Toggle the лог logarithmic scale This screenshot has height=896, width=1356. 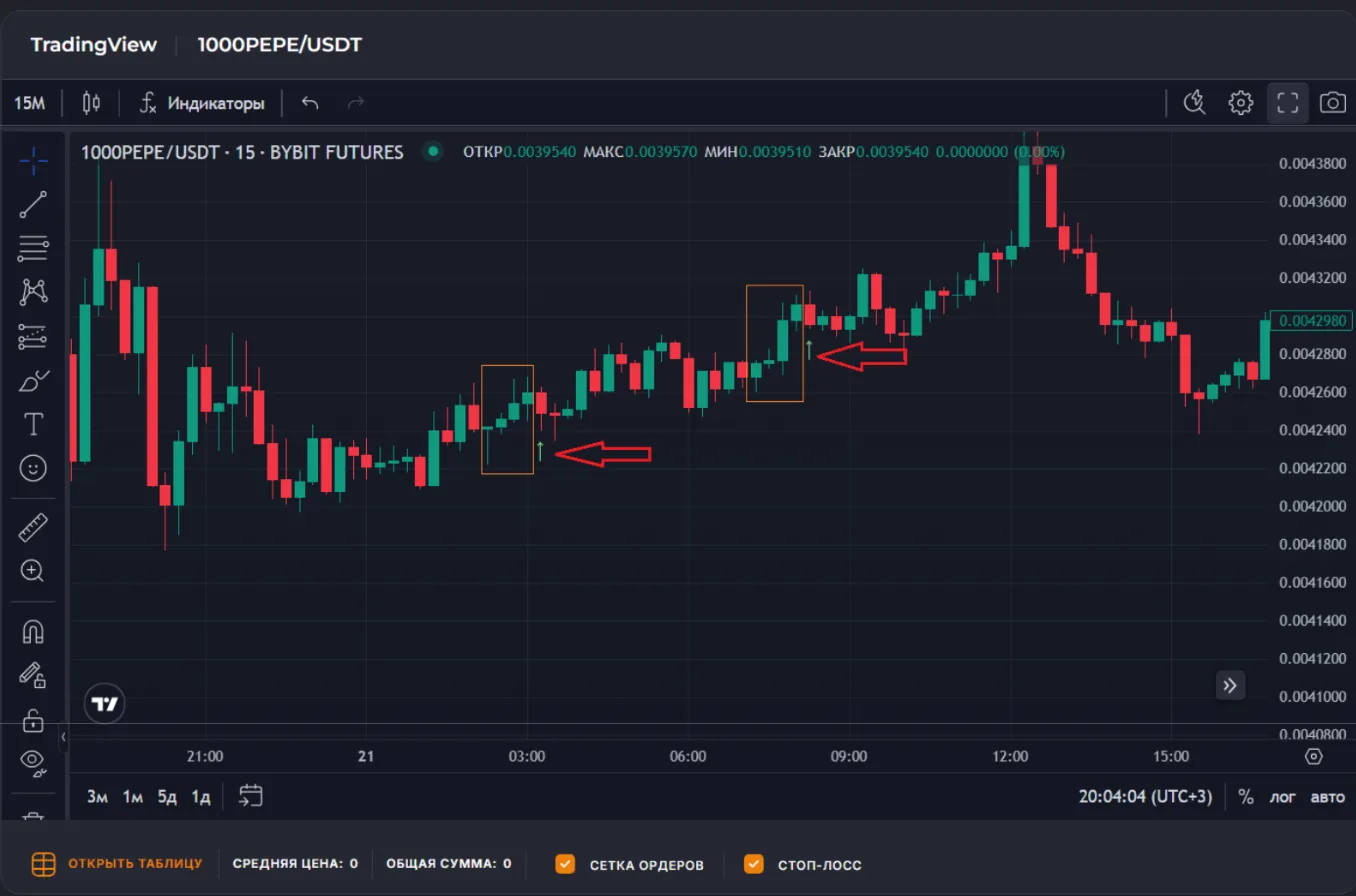coord(1283,797)
